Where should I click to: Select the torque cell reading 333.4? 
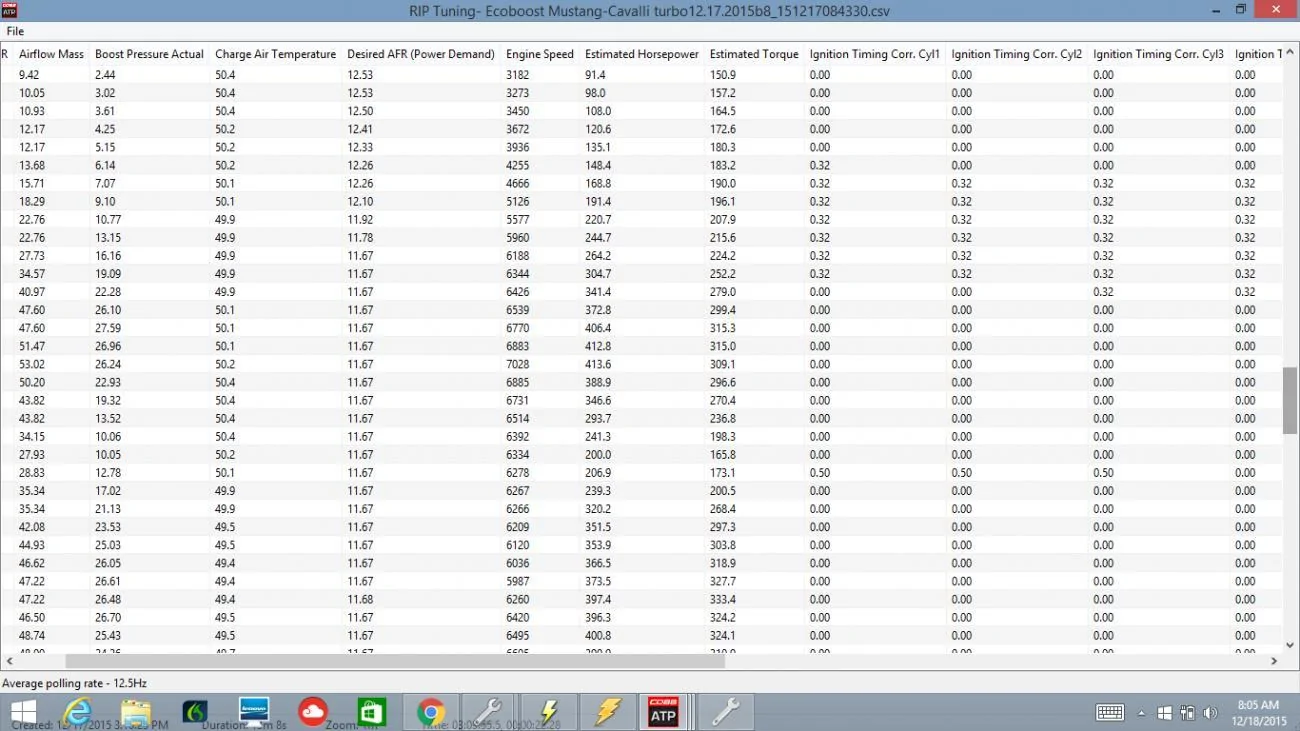[x=722, y=599]
